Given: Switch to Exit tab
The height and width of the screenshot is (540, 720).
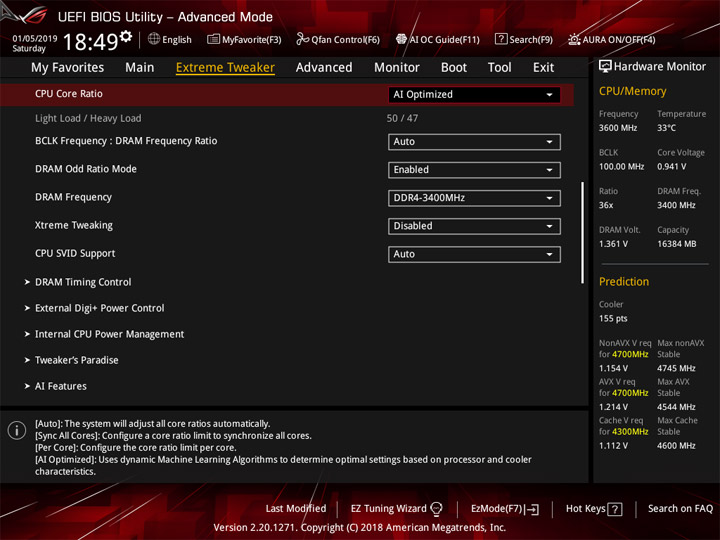Looking at the screenshot, I should [x=543, y=68].
